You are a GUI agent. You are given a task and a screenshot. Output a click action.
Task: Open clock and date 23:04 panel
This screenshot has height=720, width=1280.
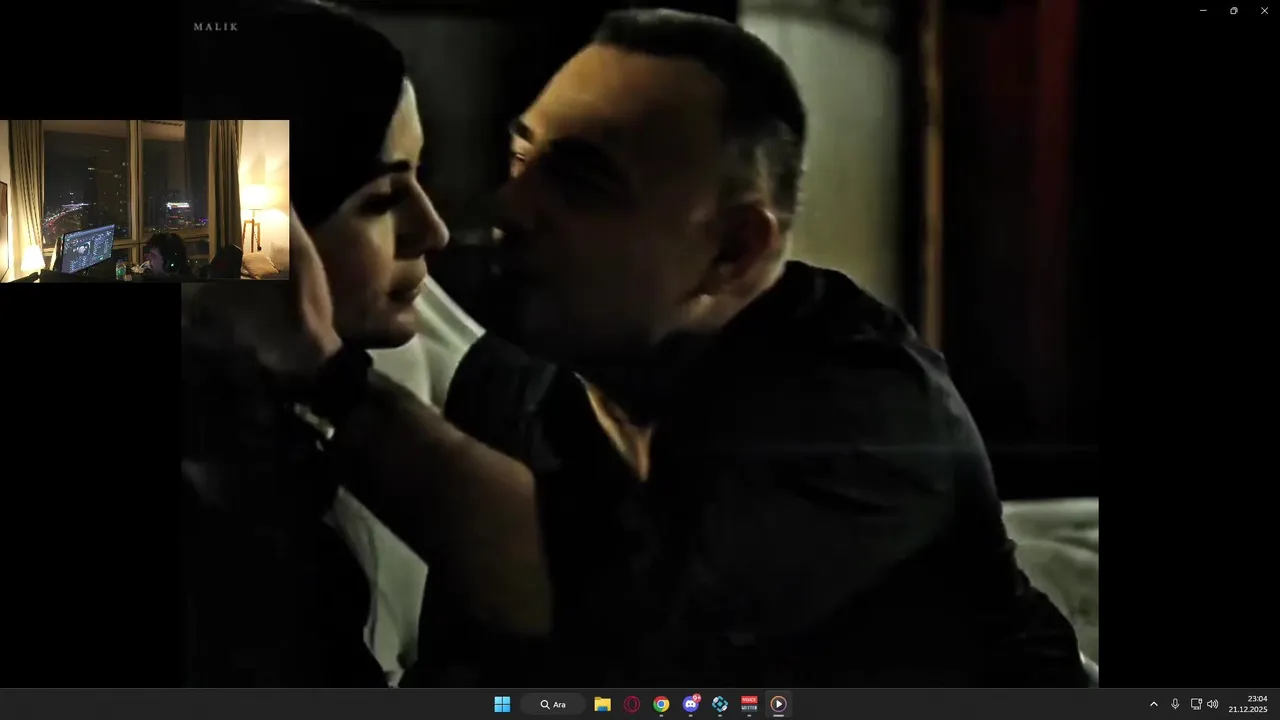[1248, 704]
